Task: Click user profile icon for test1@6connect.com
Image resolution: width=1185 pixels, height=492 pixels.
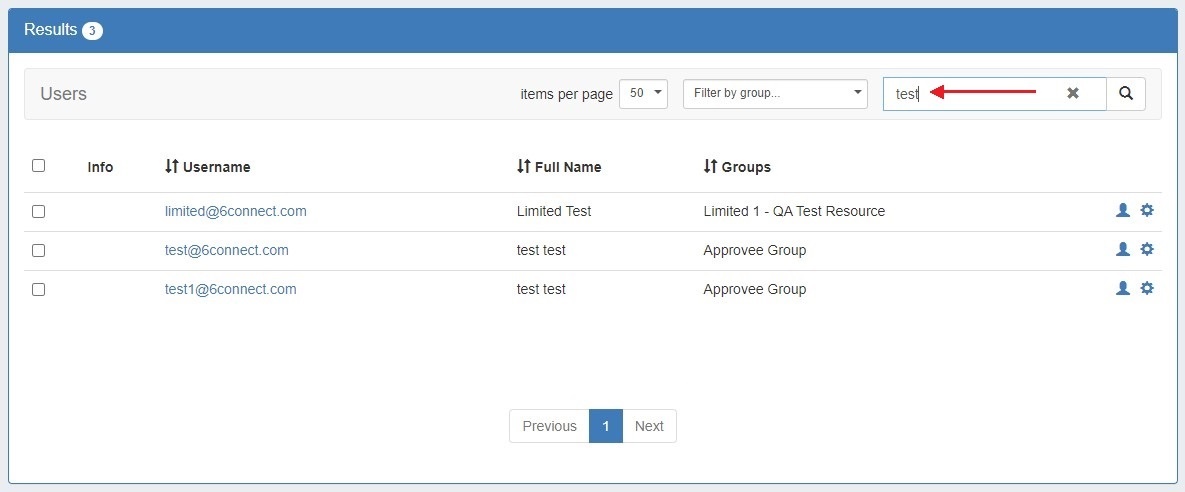Action: [1122, 289]
